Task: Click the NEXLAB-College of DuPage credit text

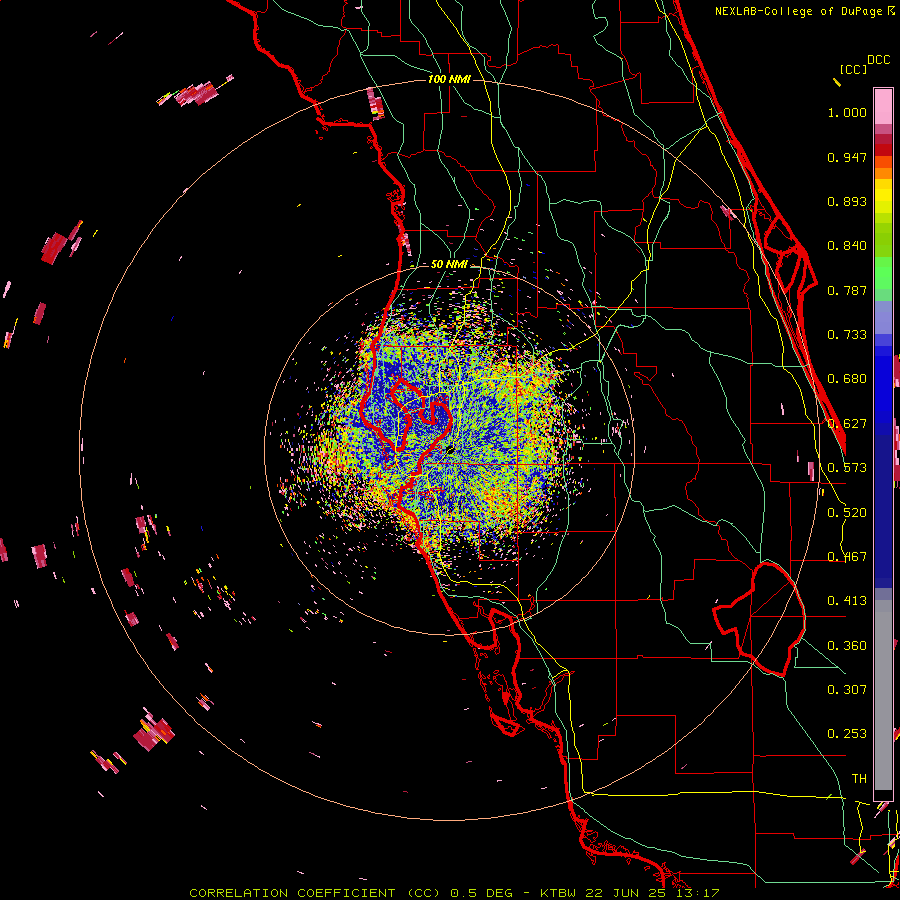Action: [x=800, y=11]
